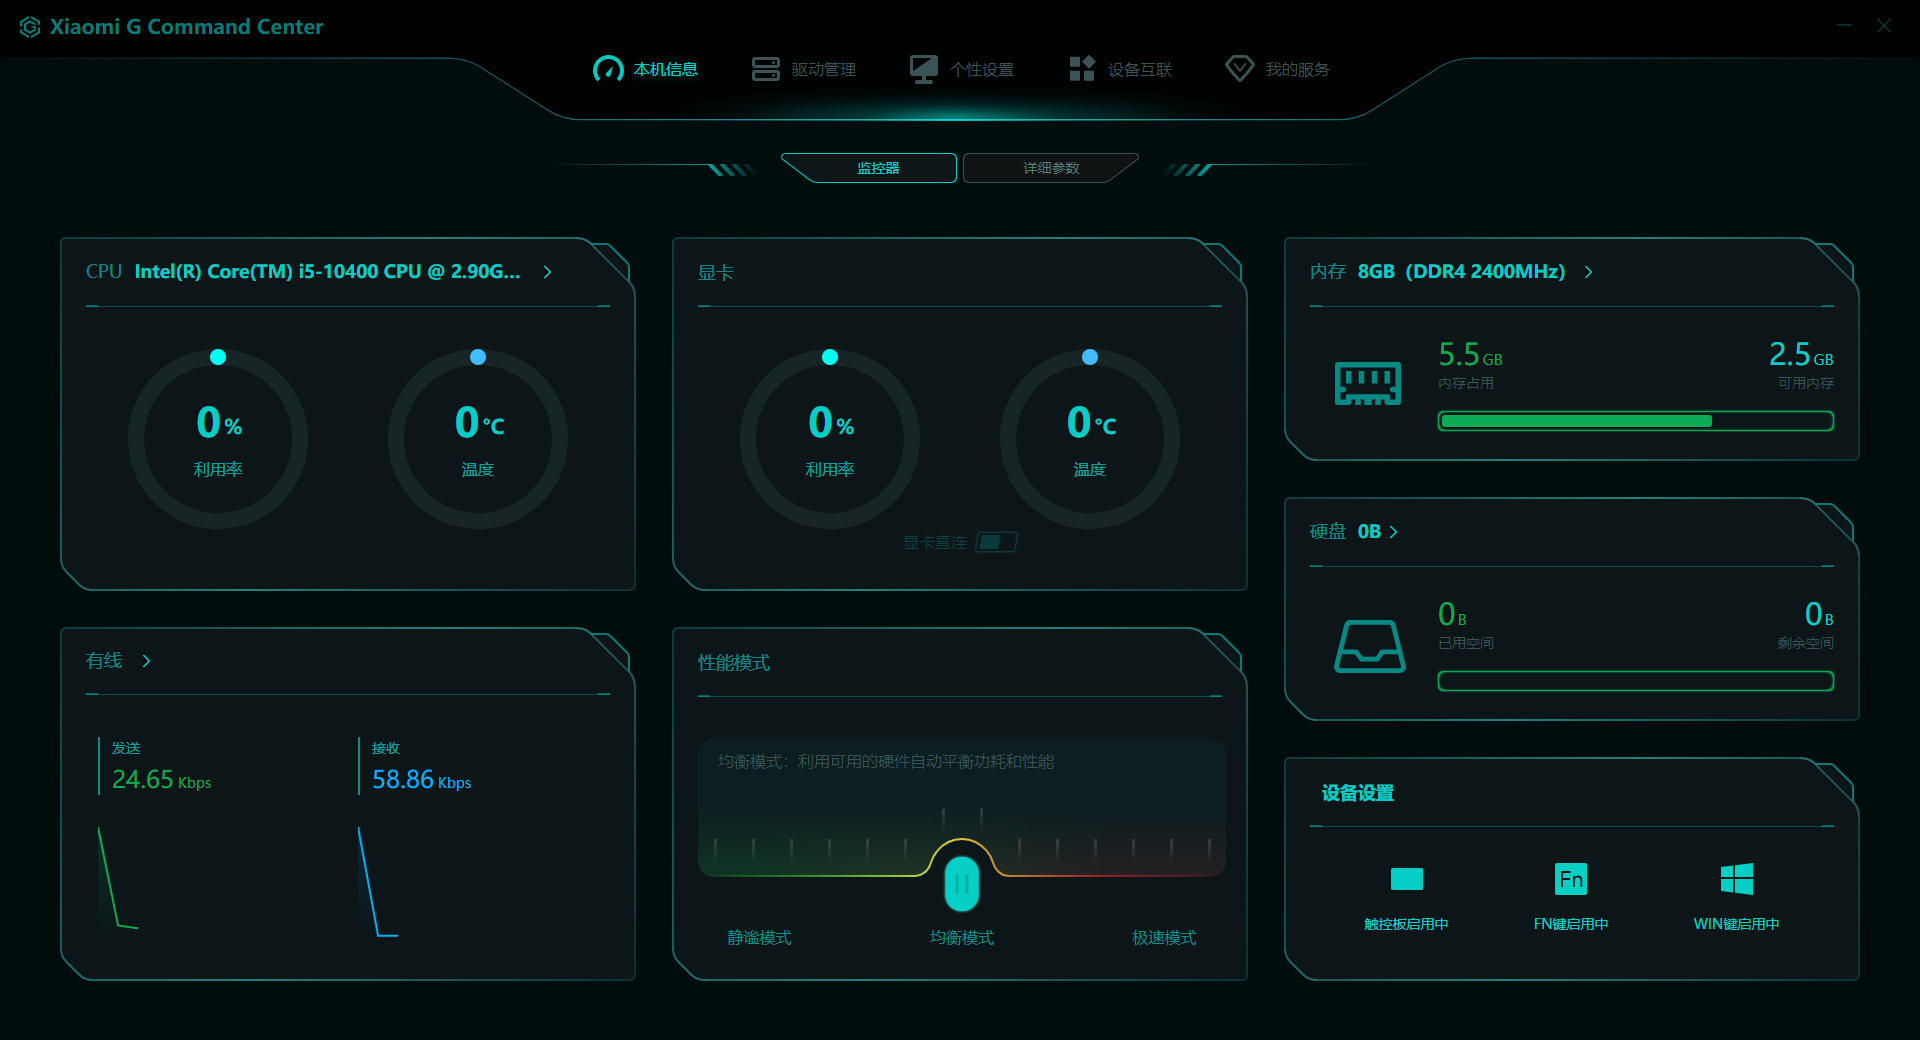This screenshot has height=1040, width=1920.
Task: Click the performance mode slider knob
Action: (x=962, y=884)
